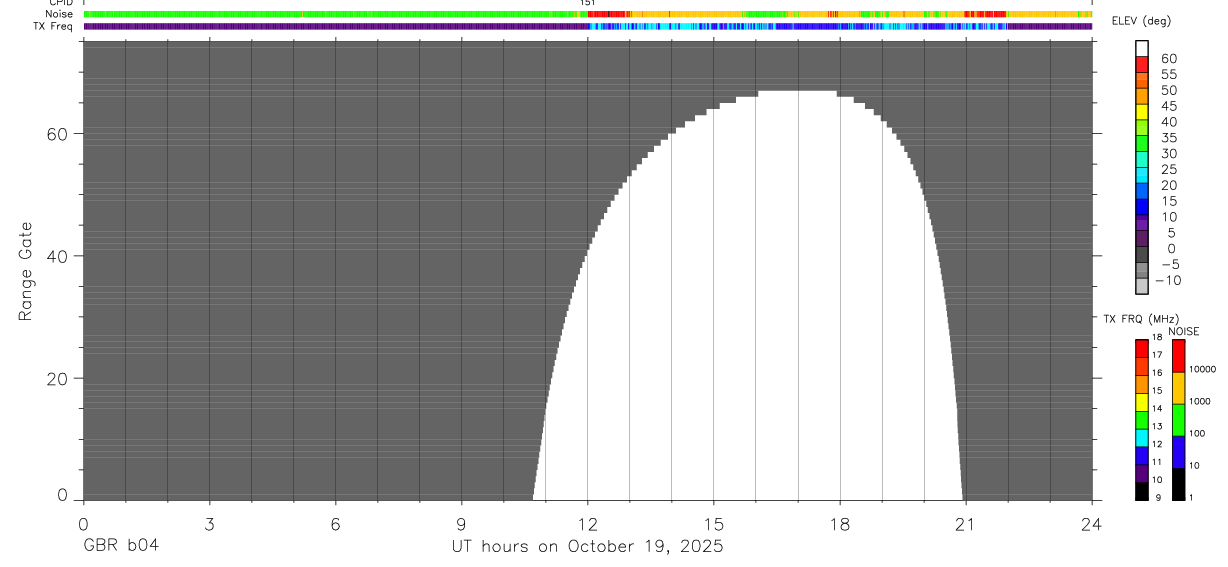Click the 'TX Freq' strip label at top
The height and width of the screenshot is (567, 1228).
coord(53,26)
